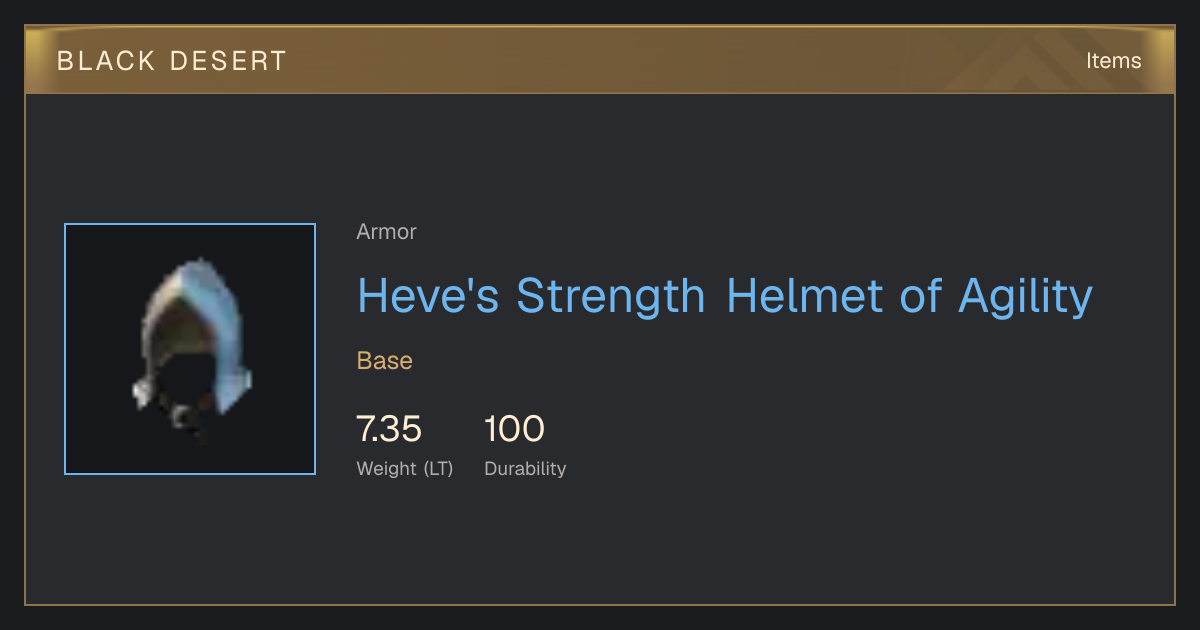The width and height of the screenshot is (1200, 630).
Task: Click the Base grade label
Action: click(385, 361)
